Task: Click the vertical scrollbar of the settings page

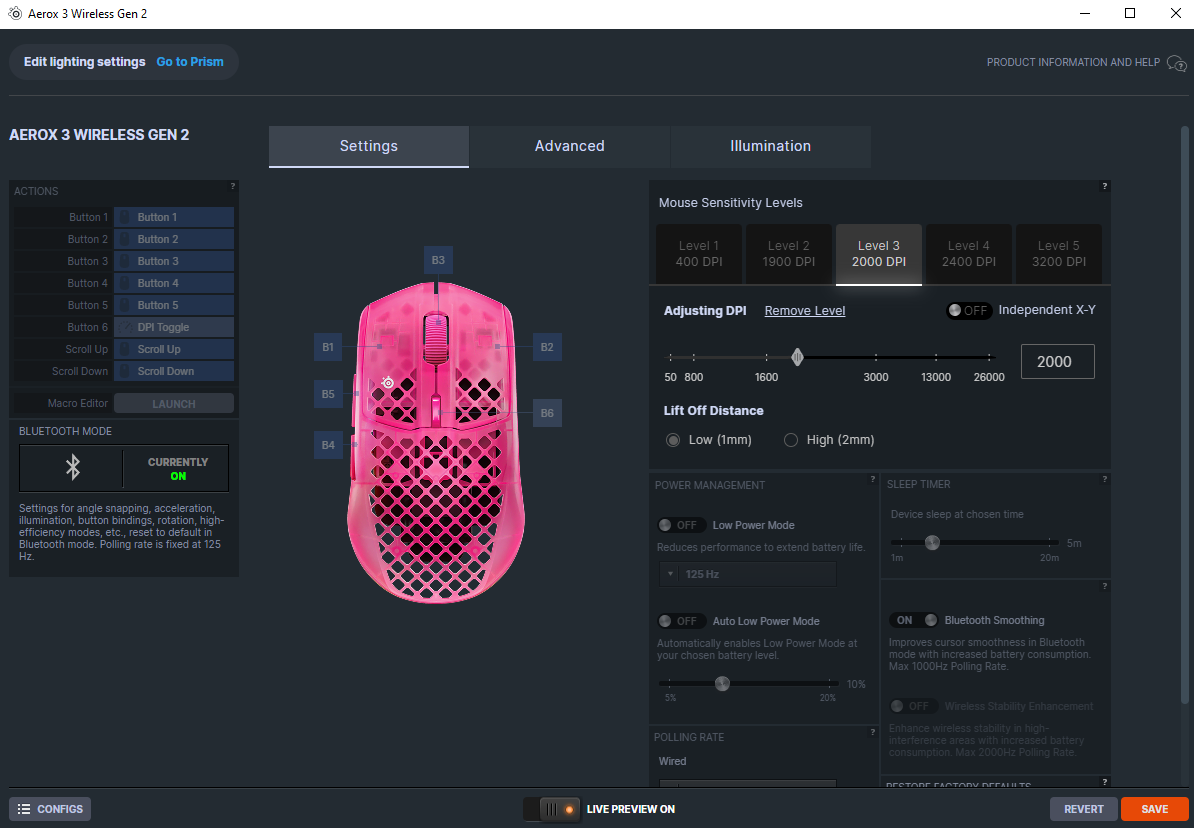Action: pos(1185,415)
